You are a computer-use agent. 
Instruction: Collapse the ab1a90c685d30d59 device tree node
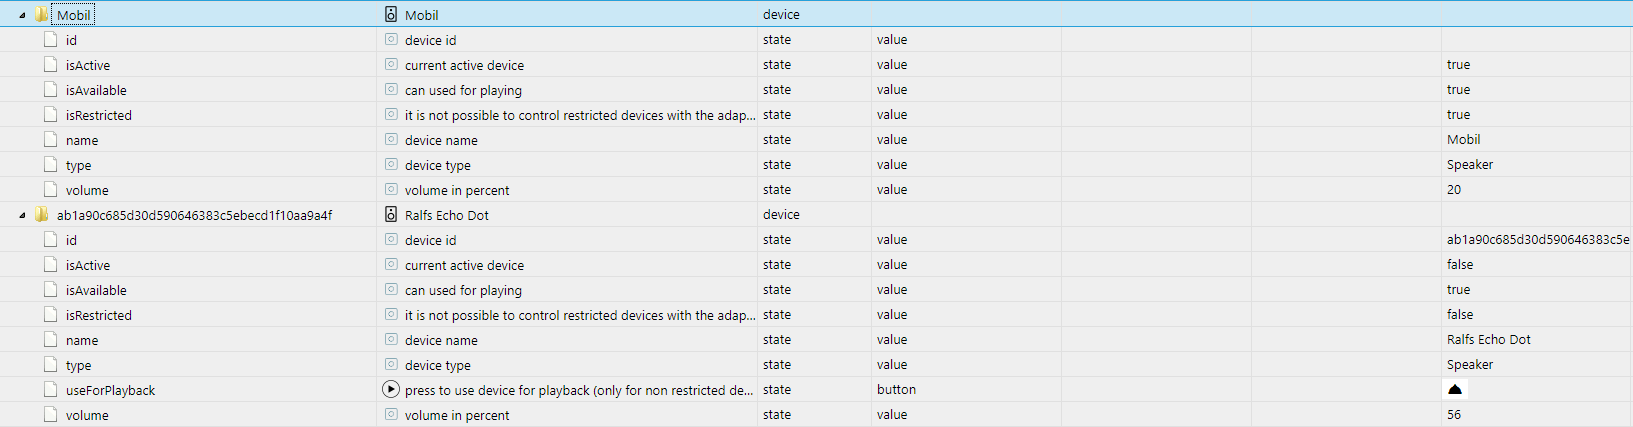click(22, 215)
